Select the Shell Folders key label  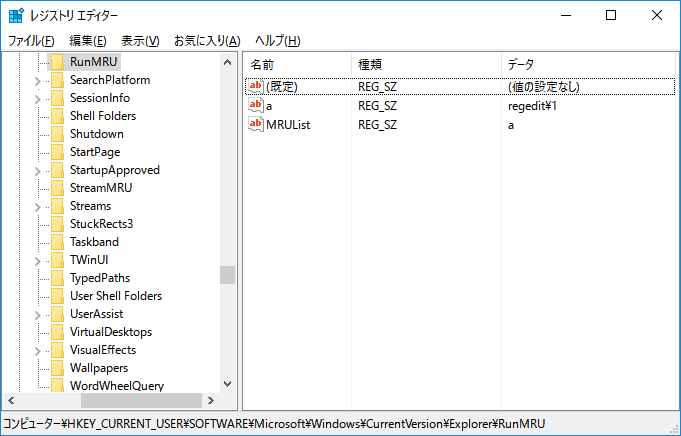point(103,116)
